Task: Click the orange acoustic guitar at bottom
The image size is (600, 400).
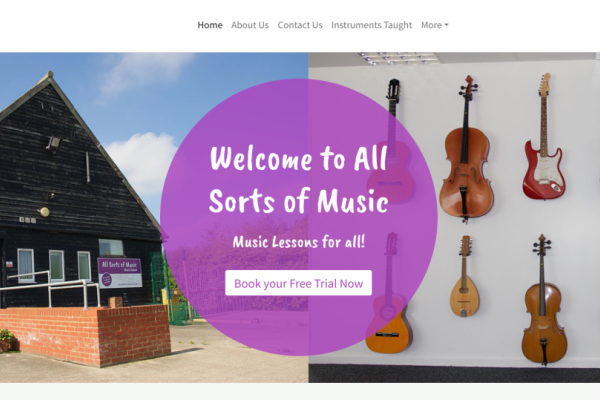Action: (x=388, y=293)
